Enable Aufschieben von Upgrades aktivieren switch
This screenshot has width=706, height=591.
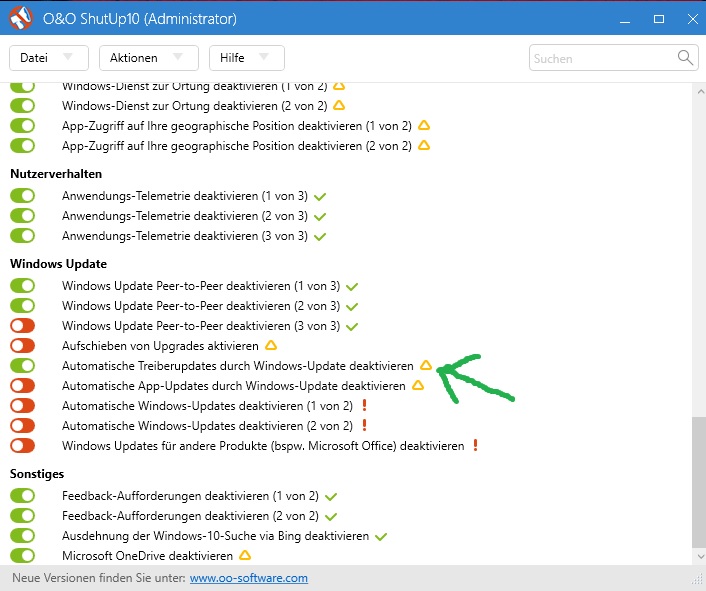tap(23, 346)
